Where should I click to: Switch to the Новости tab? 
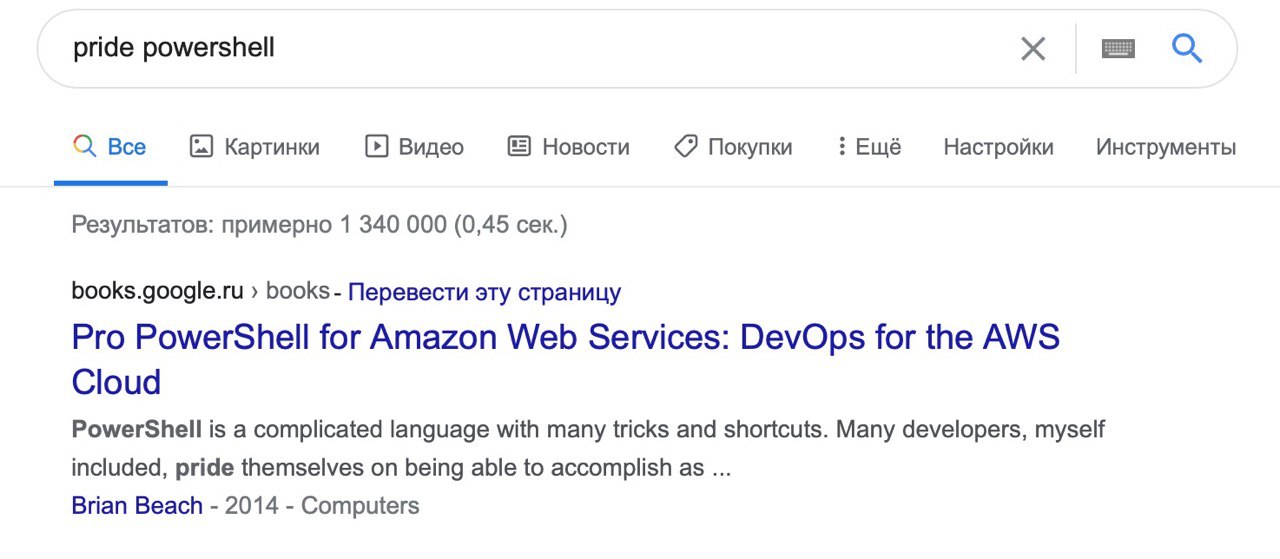tap(568, 147)
